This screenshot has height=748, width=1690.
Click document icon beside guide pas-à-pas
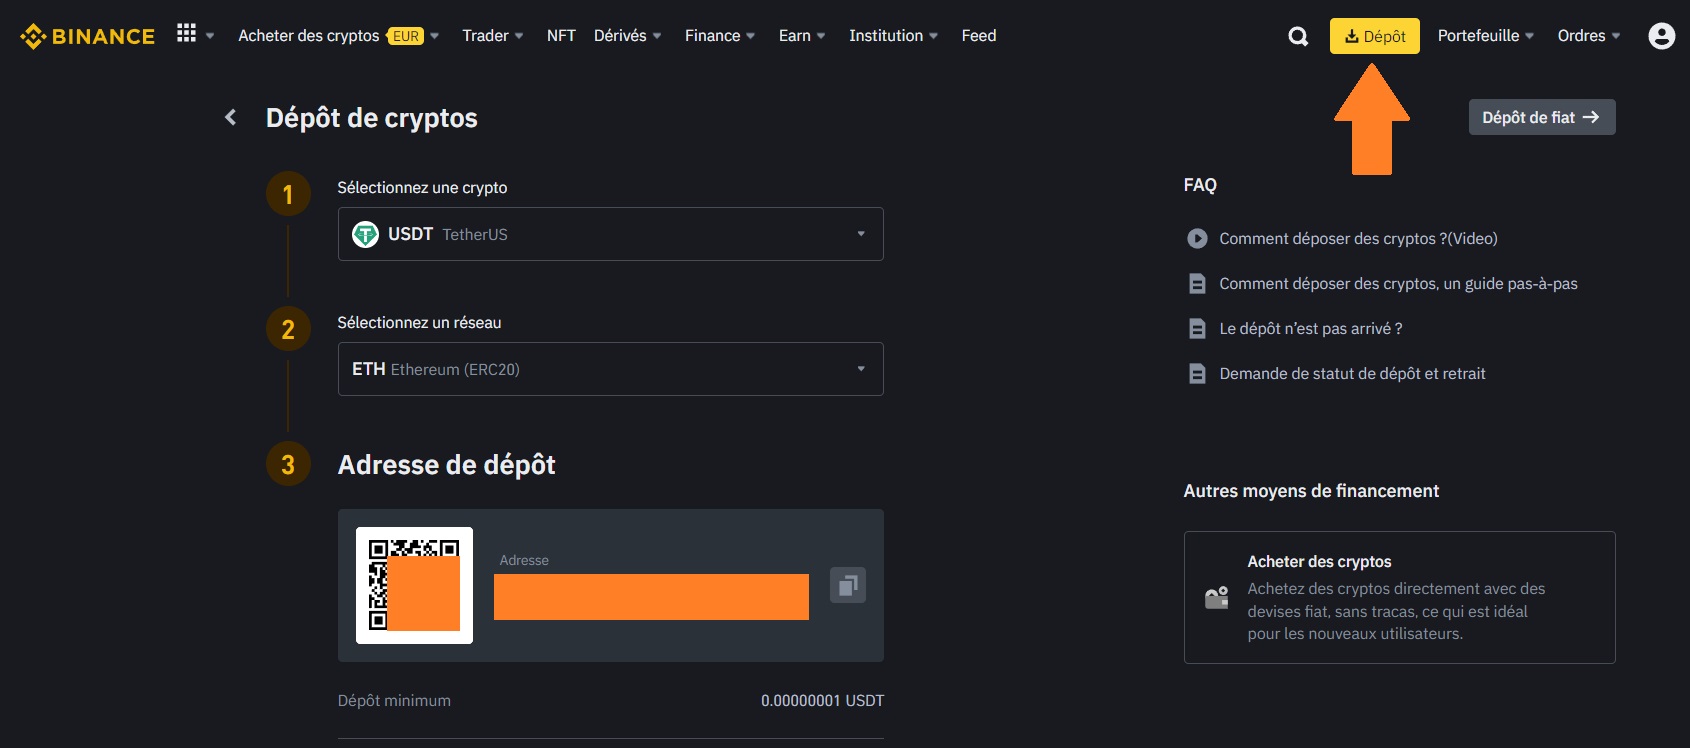pos(1197,284)
